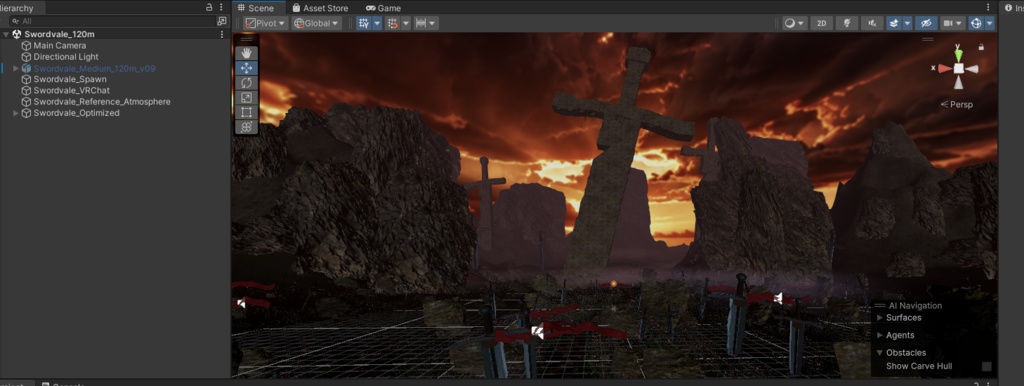Toggle hidden objects visibility eye icon

pos(925,23)
